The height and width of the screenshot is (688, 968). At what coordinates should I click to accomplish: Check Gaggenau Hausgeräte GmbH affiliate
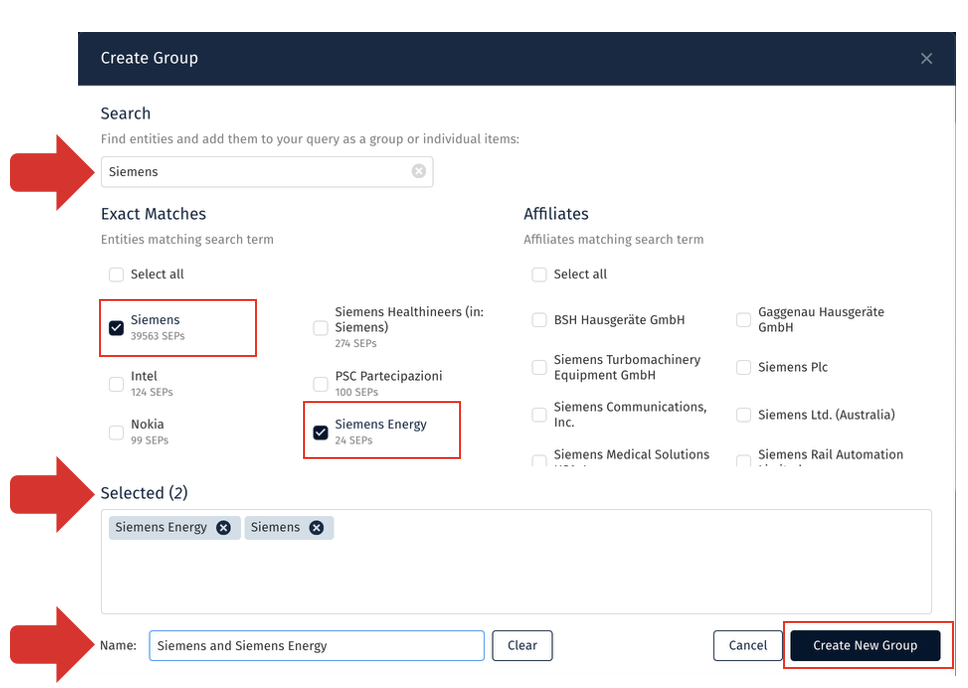743,320
